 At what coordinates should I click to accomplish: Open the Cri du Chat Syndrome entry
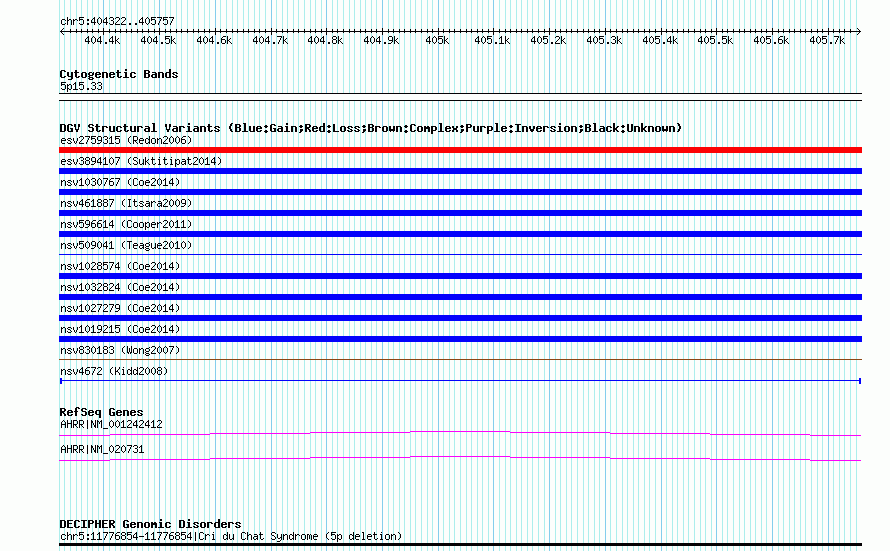click(x=231, y=536)
